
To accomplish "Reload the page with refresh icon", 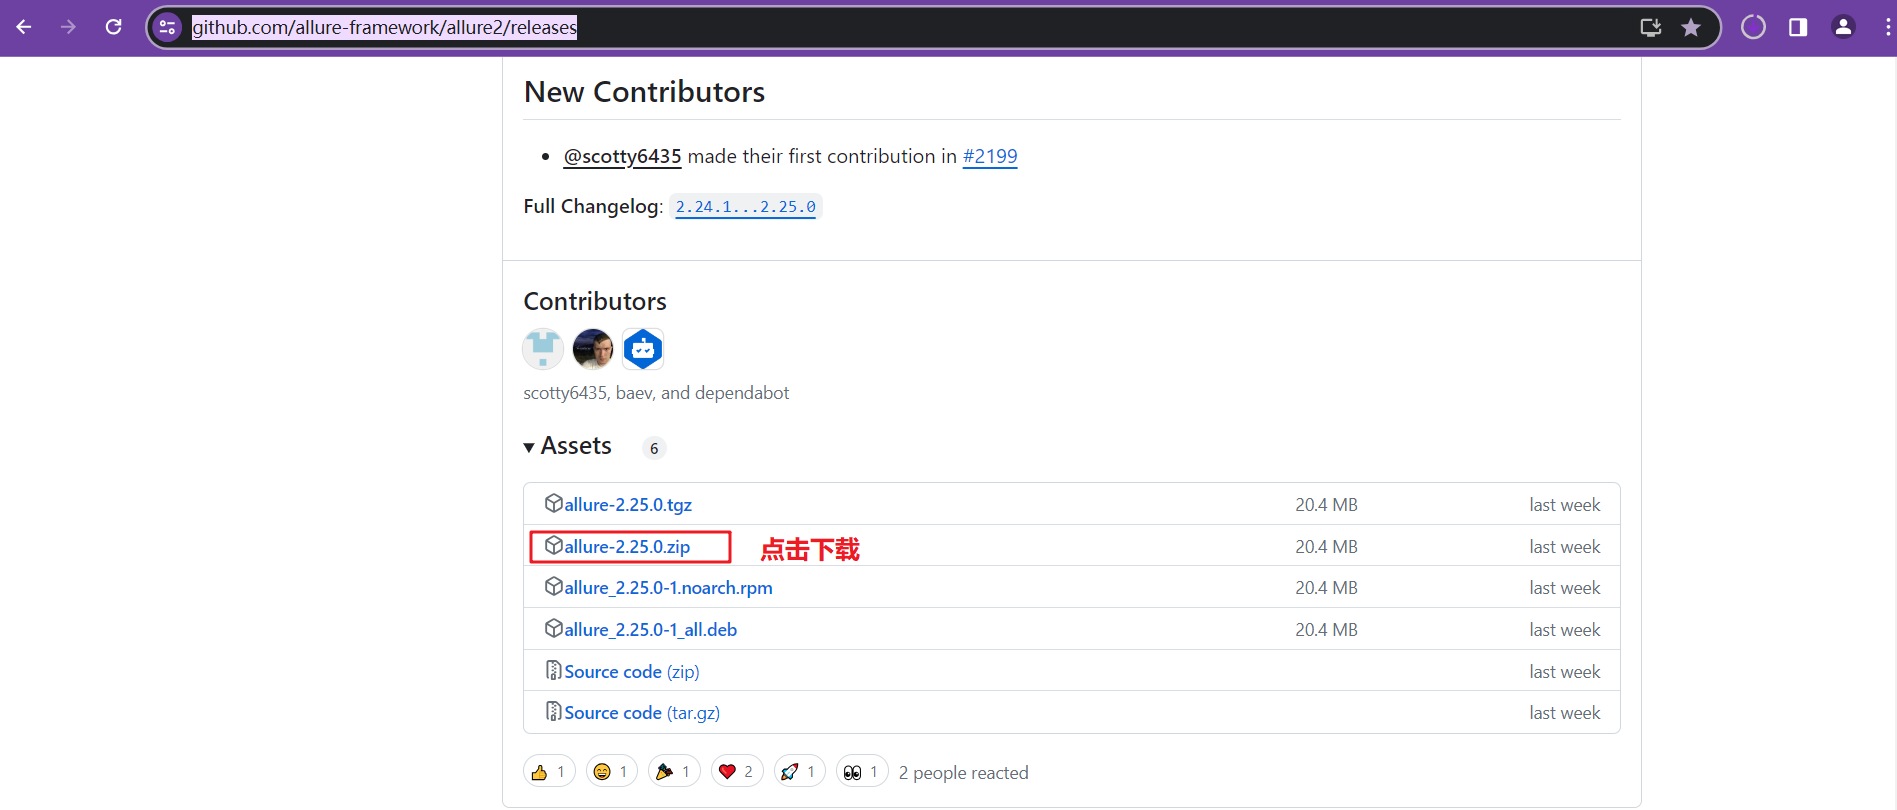I will [114, 27].
